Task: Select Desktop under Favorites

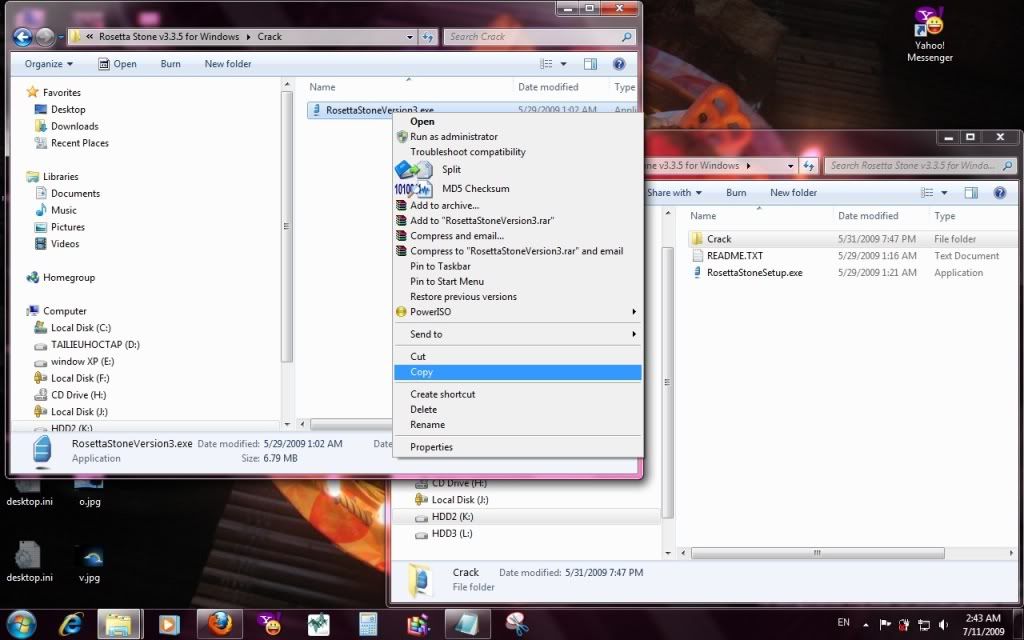Action: coord(68,109)
